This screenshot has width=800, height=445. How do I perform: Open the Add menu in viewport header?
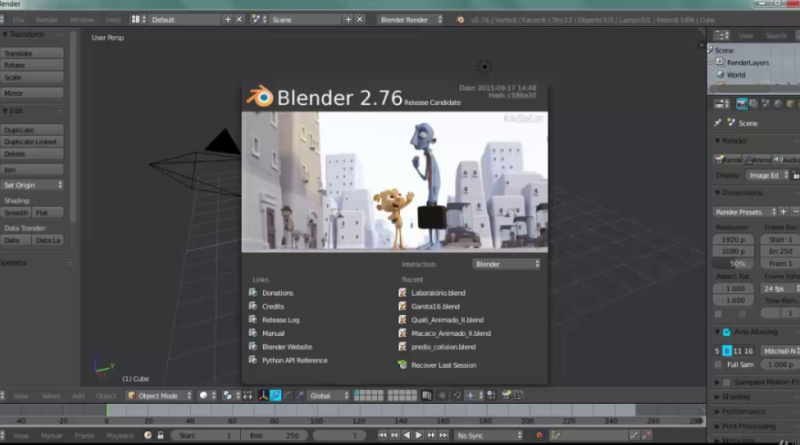pyautogui.click(x=78, y=395)
